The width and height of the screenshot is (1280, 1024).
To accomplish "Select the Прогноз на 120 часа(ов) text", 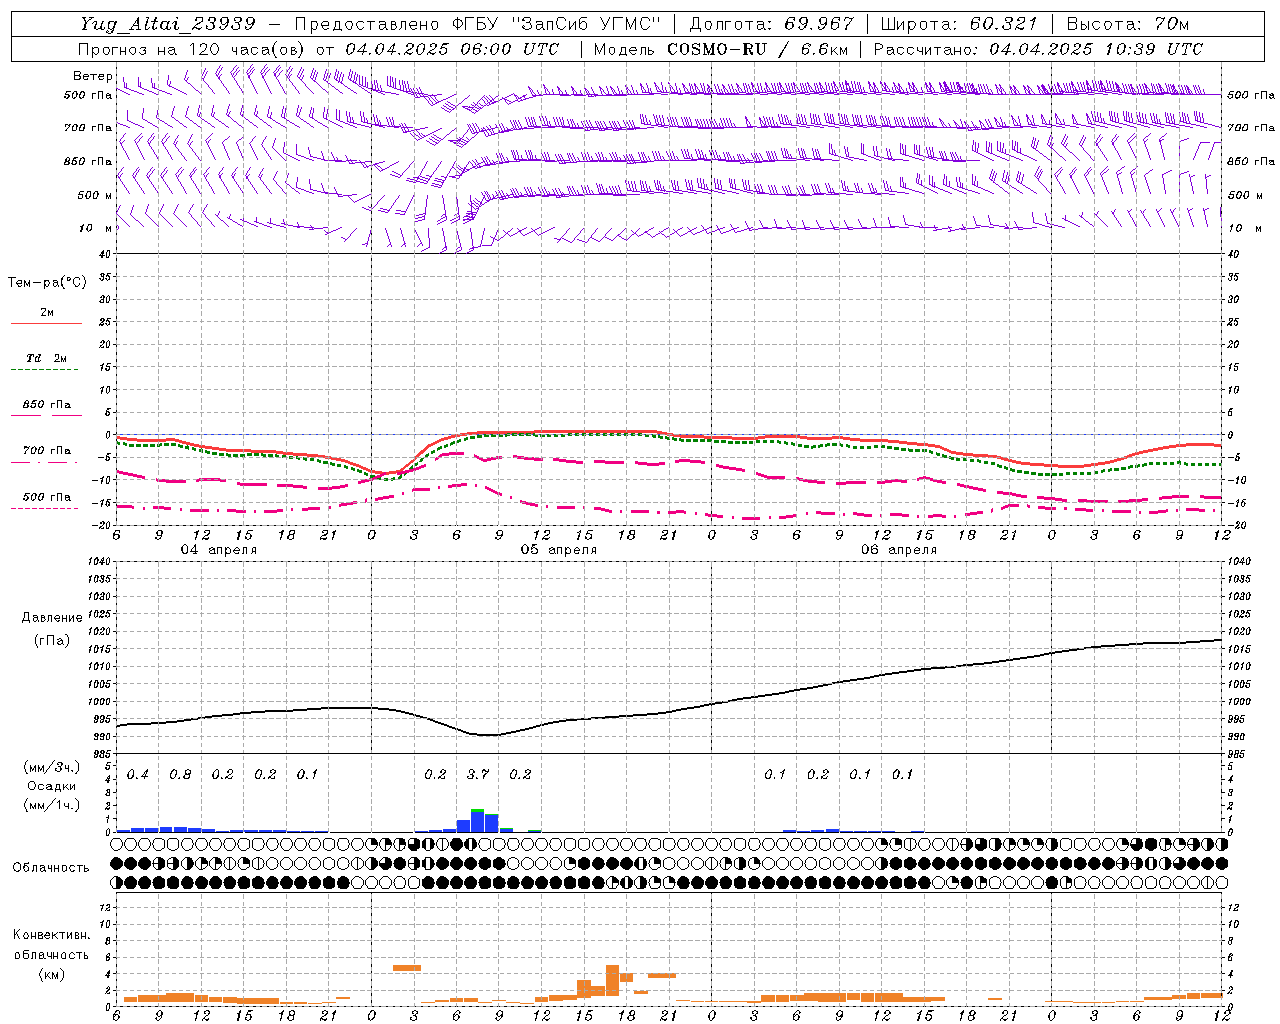I will coord(193,49).
